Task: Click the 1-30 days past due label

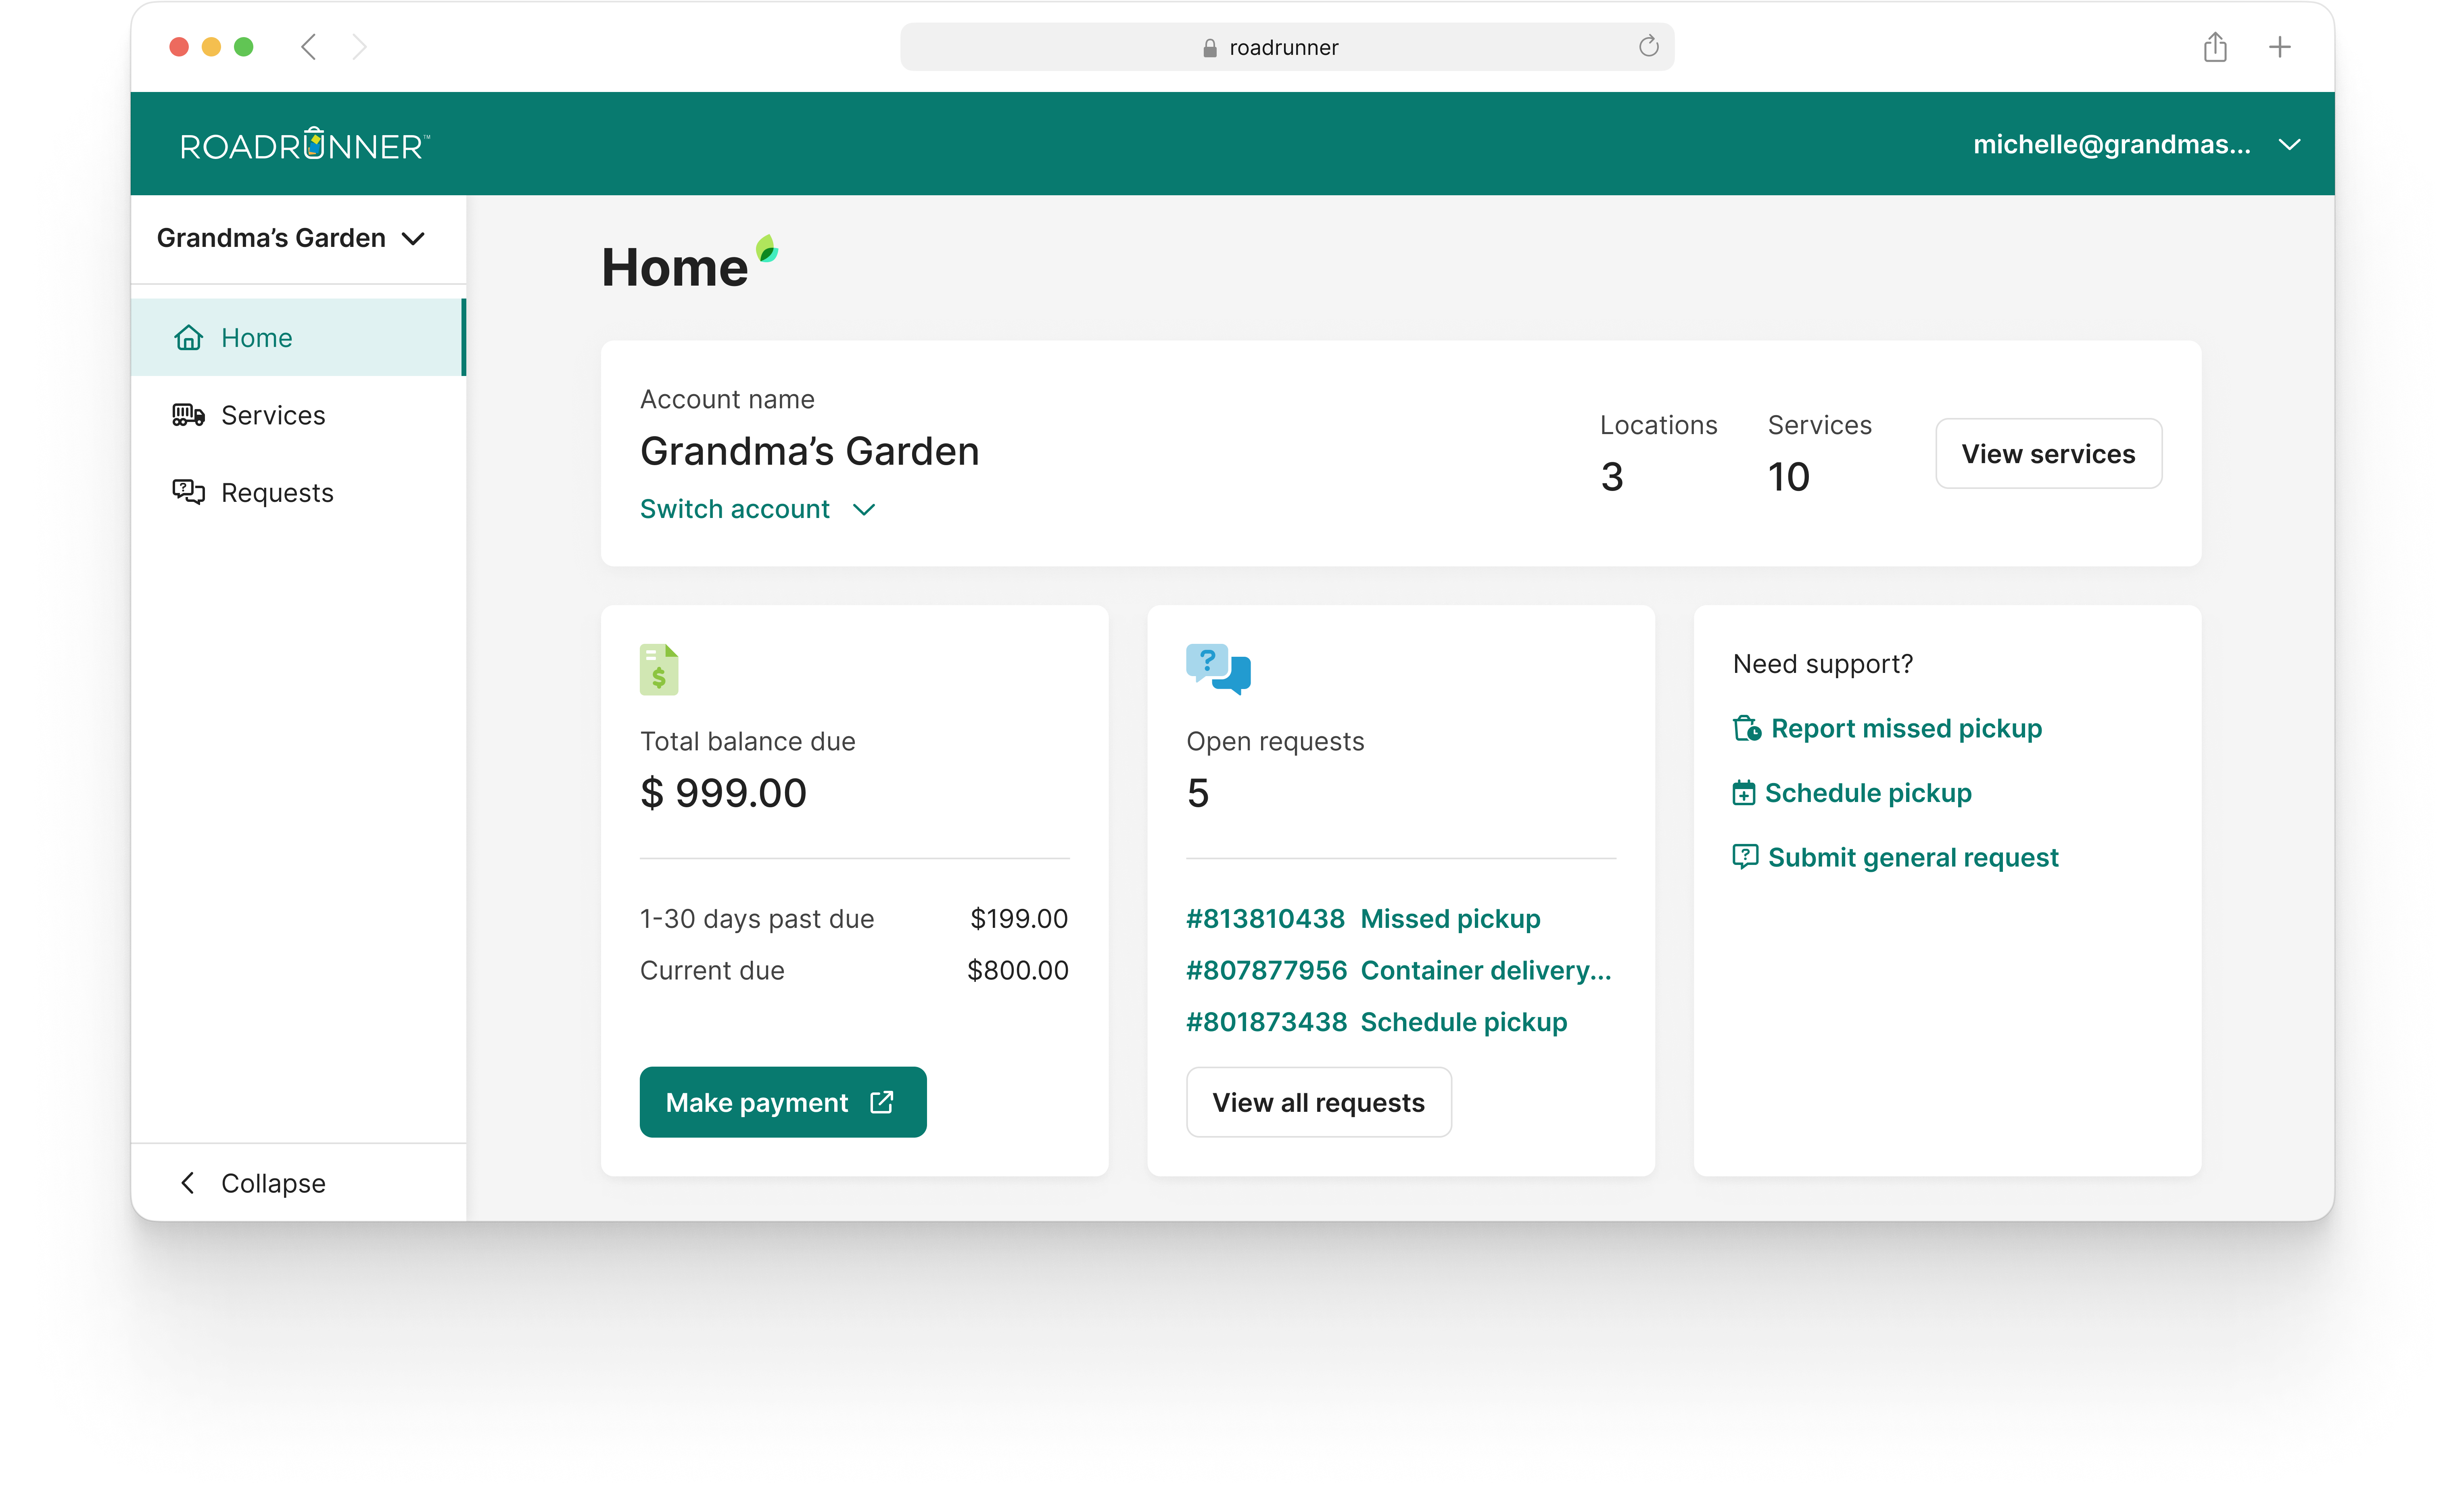Action: (x=757, y=918)
